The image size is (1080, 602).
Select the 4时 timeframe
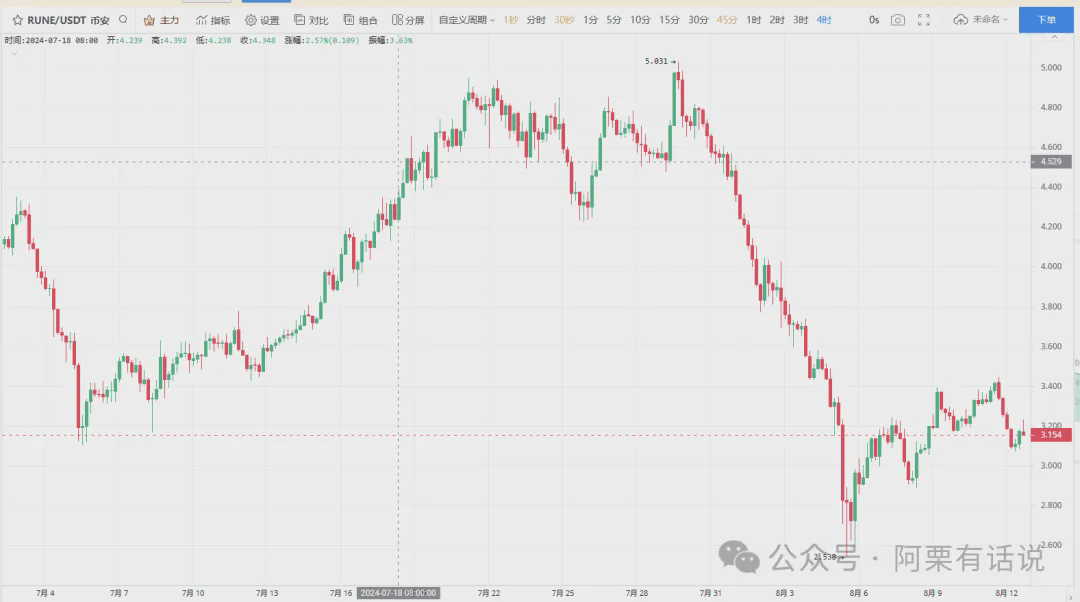[x=824, y=20]
